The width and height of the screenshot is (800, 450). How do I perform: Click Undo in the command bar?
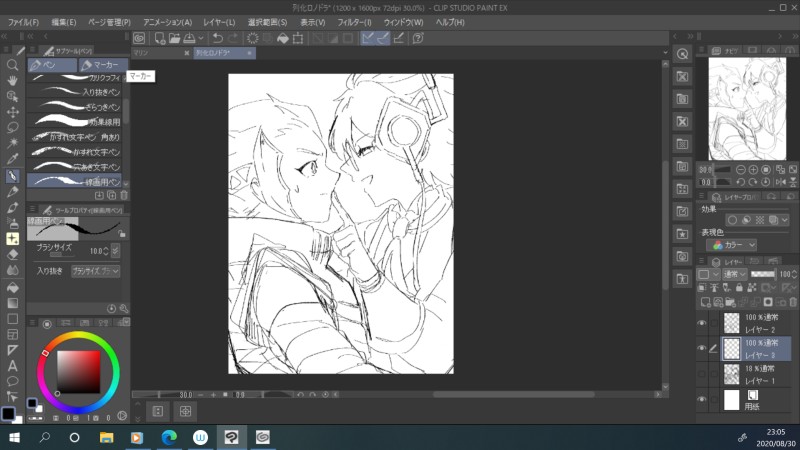pos(218,38)
